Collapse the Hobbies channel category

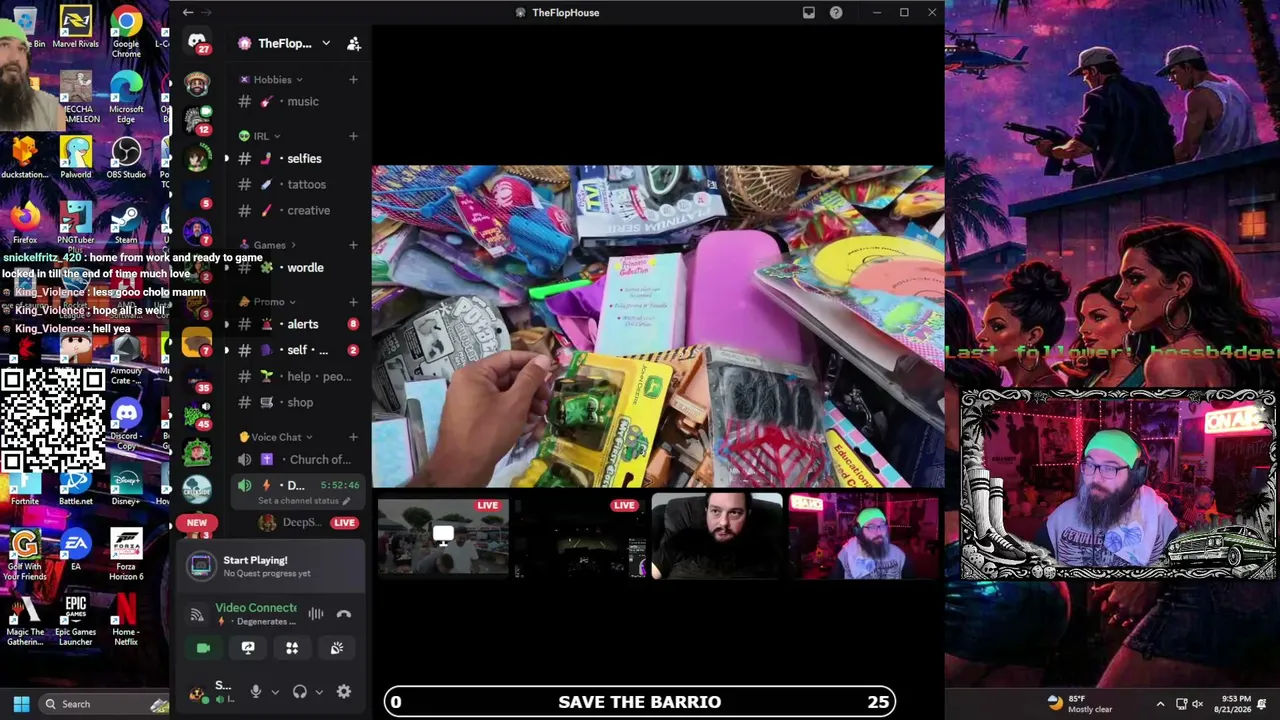click(272, 80)
